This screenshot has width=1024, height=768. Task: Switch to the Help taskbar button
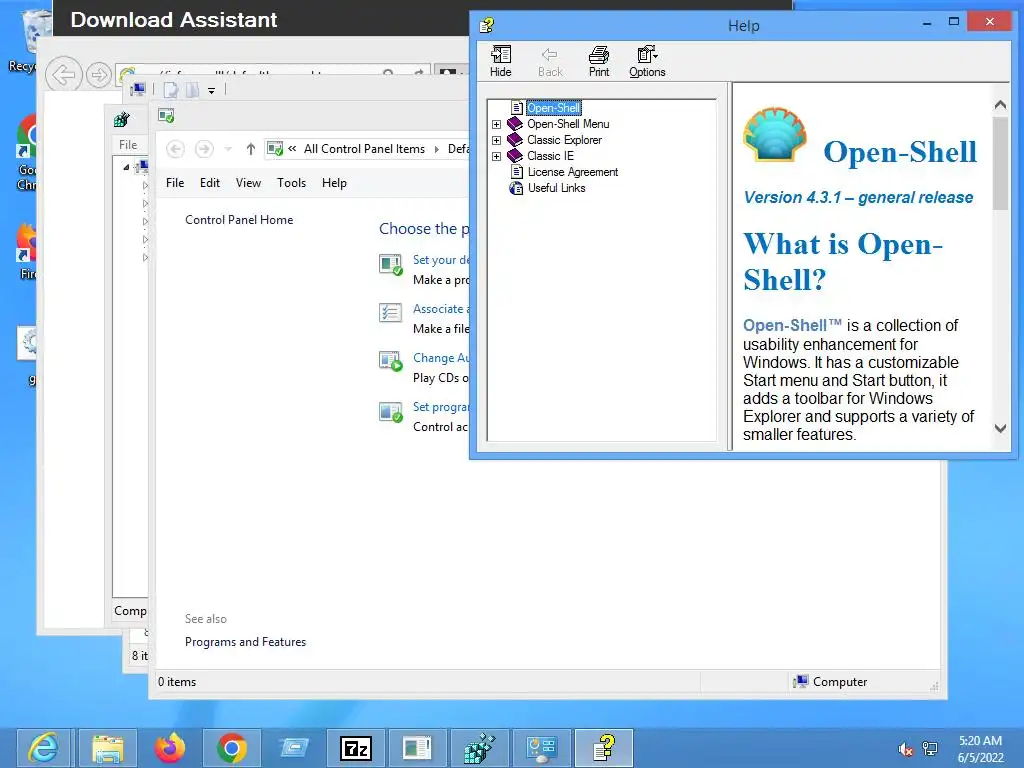tap(604, 748)
